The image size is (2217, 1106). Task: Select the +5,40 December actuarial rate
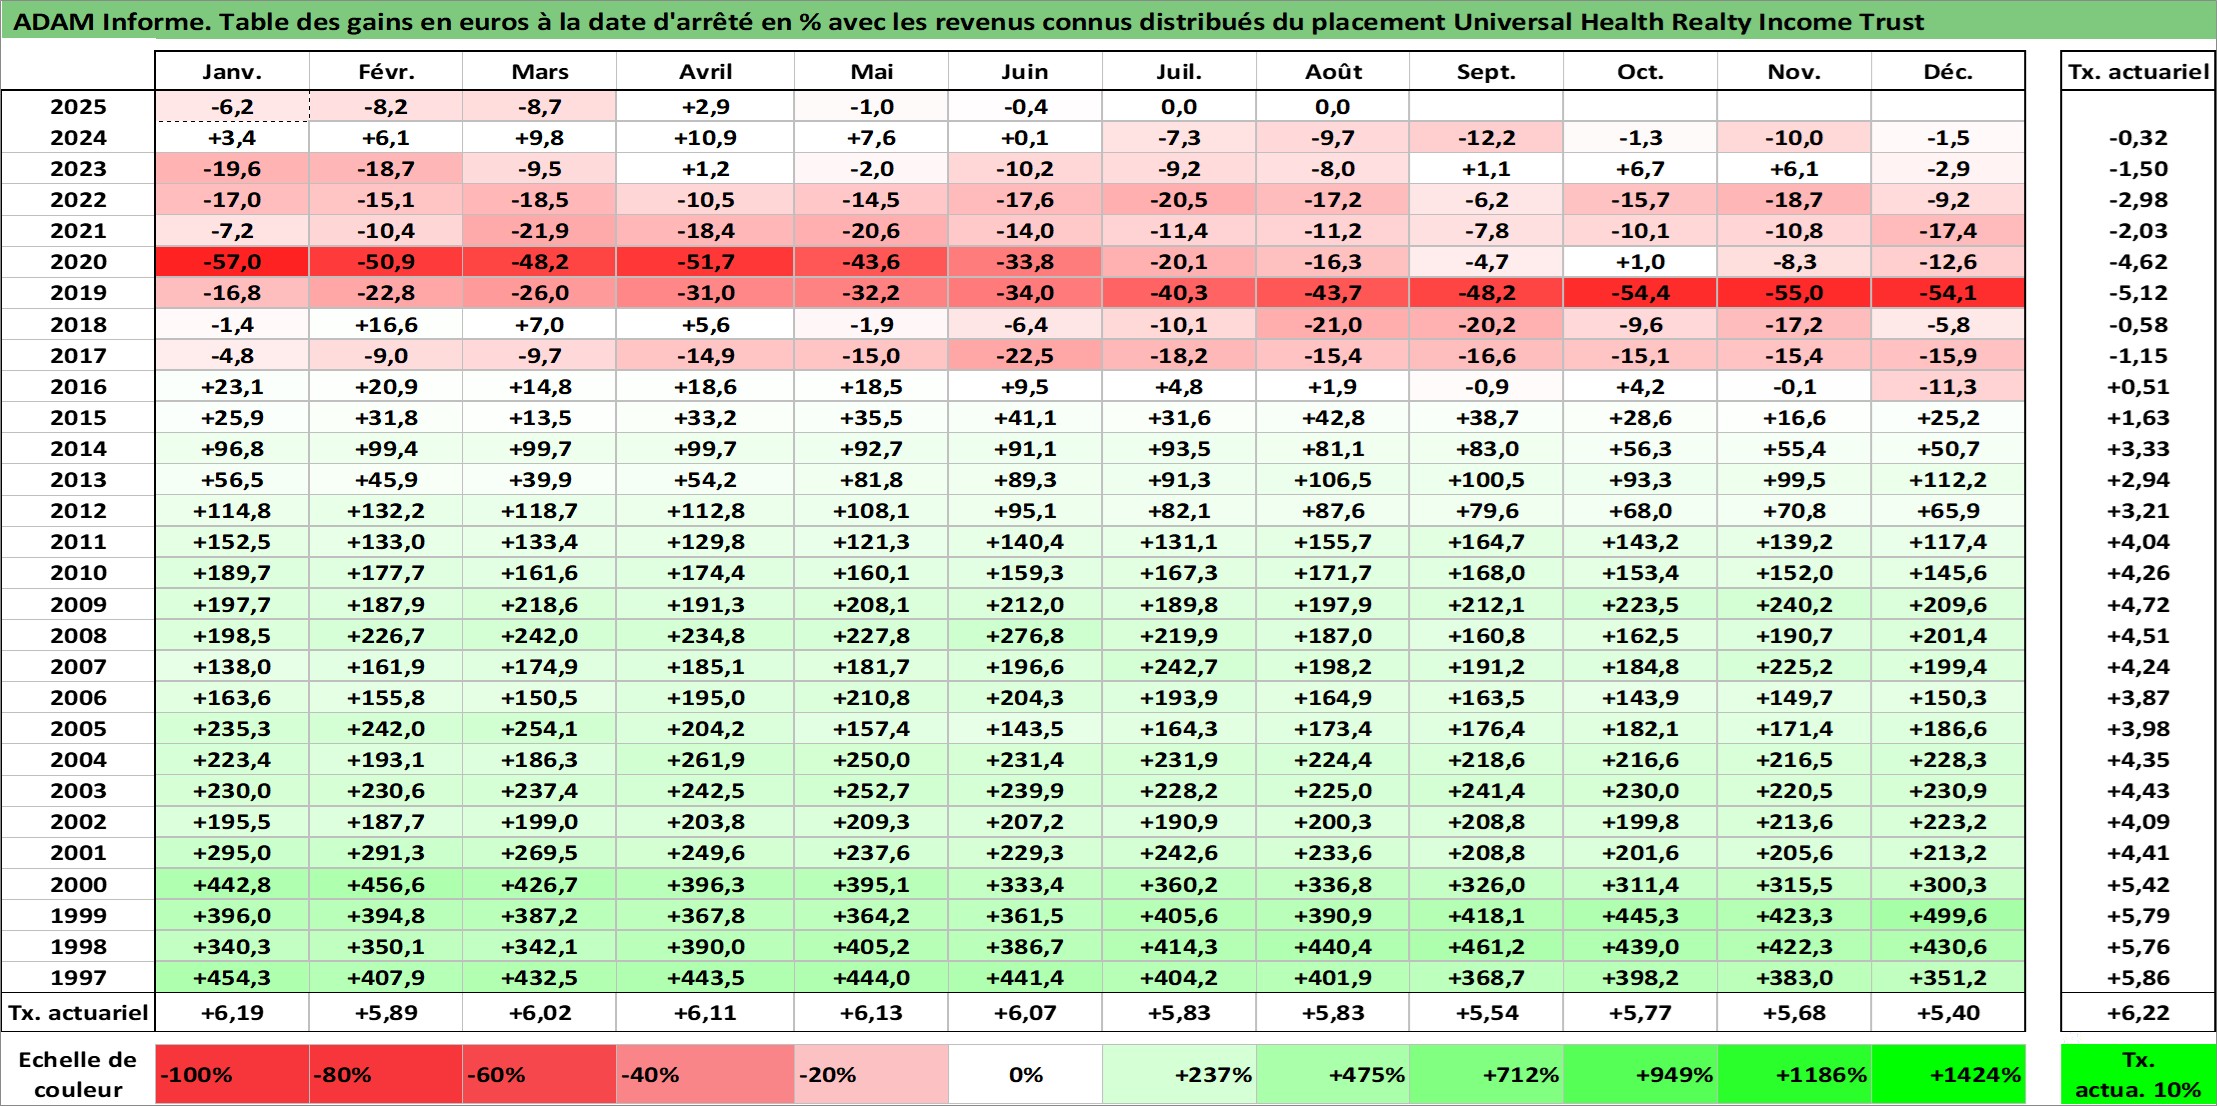[x=1948, y=1012]
